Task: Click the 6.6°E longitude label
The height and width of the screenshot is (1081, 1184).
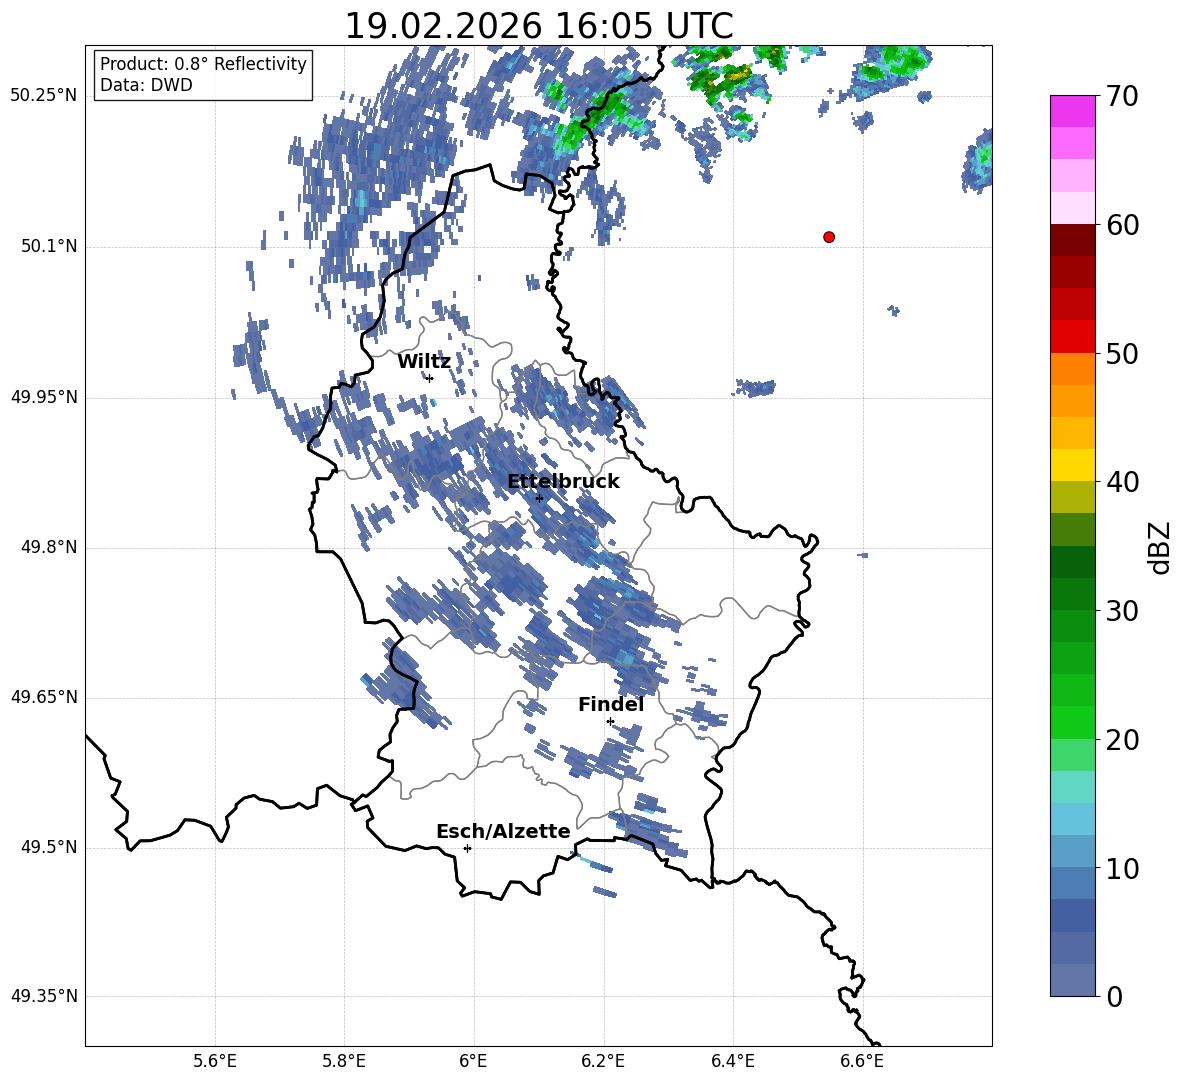Action: (x=862, y=1061)
